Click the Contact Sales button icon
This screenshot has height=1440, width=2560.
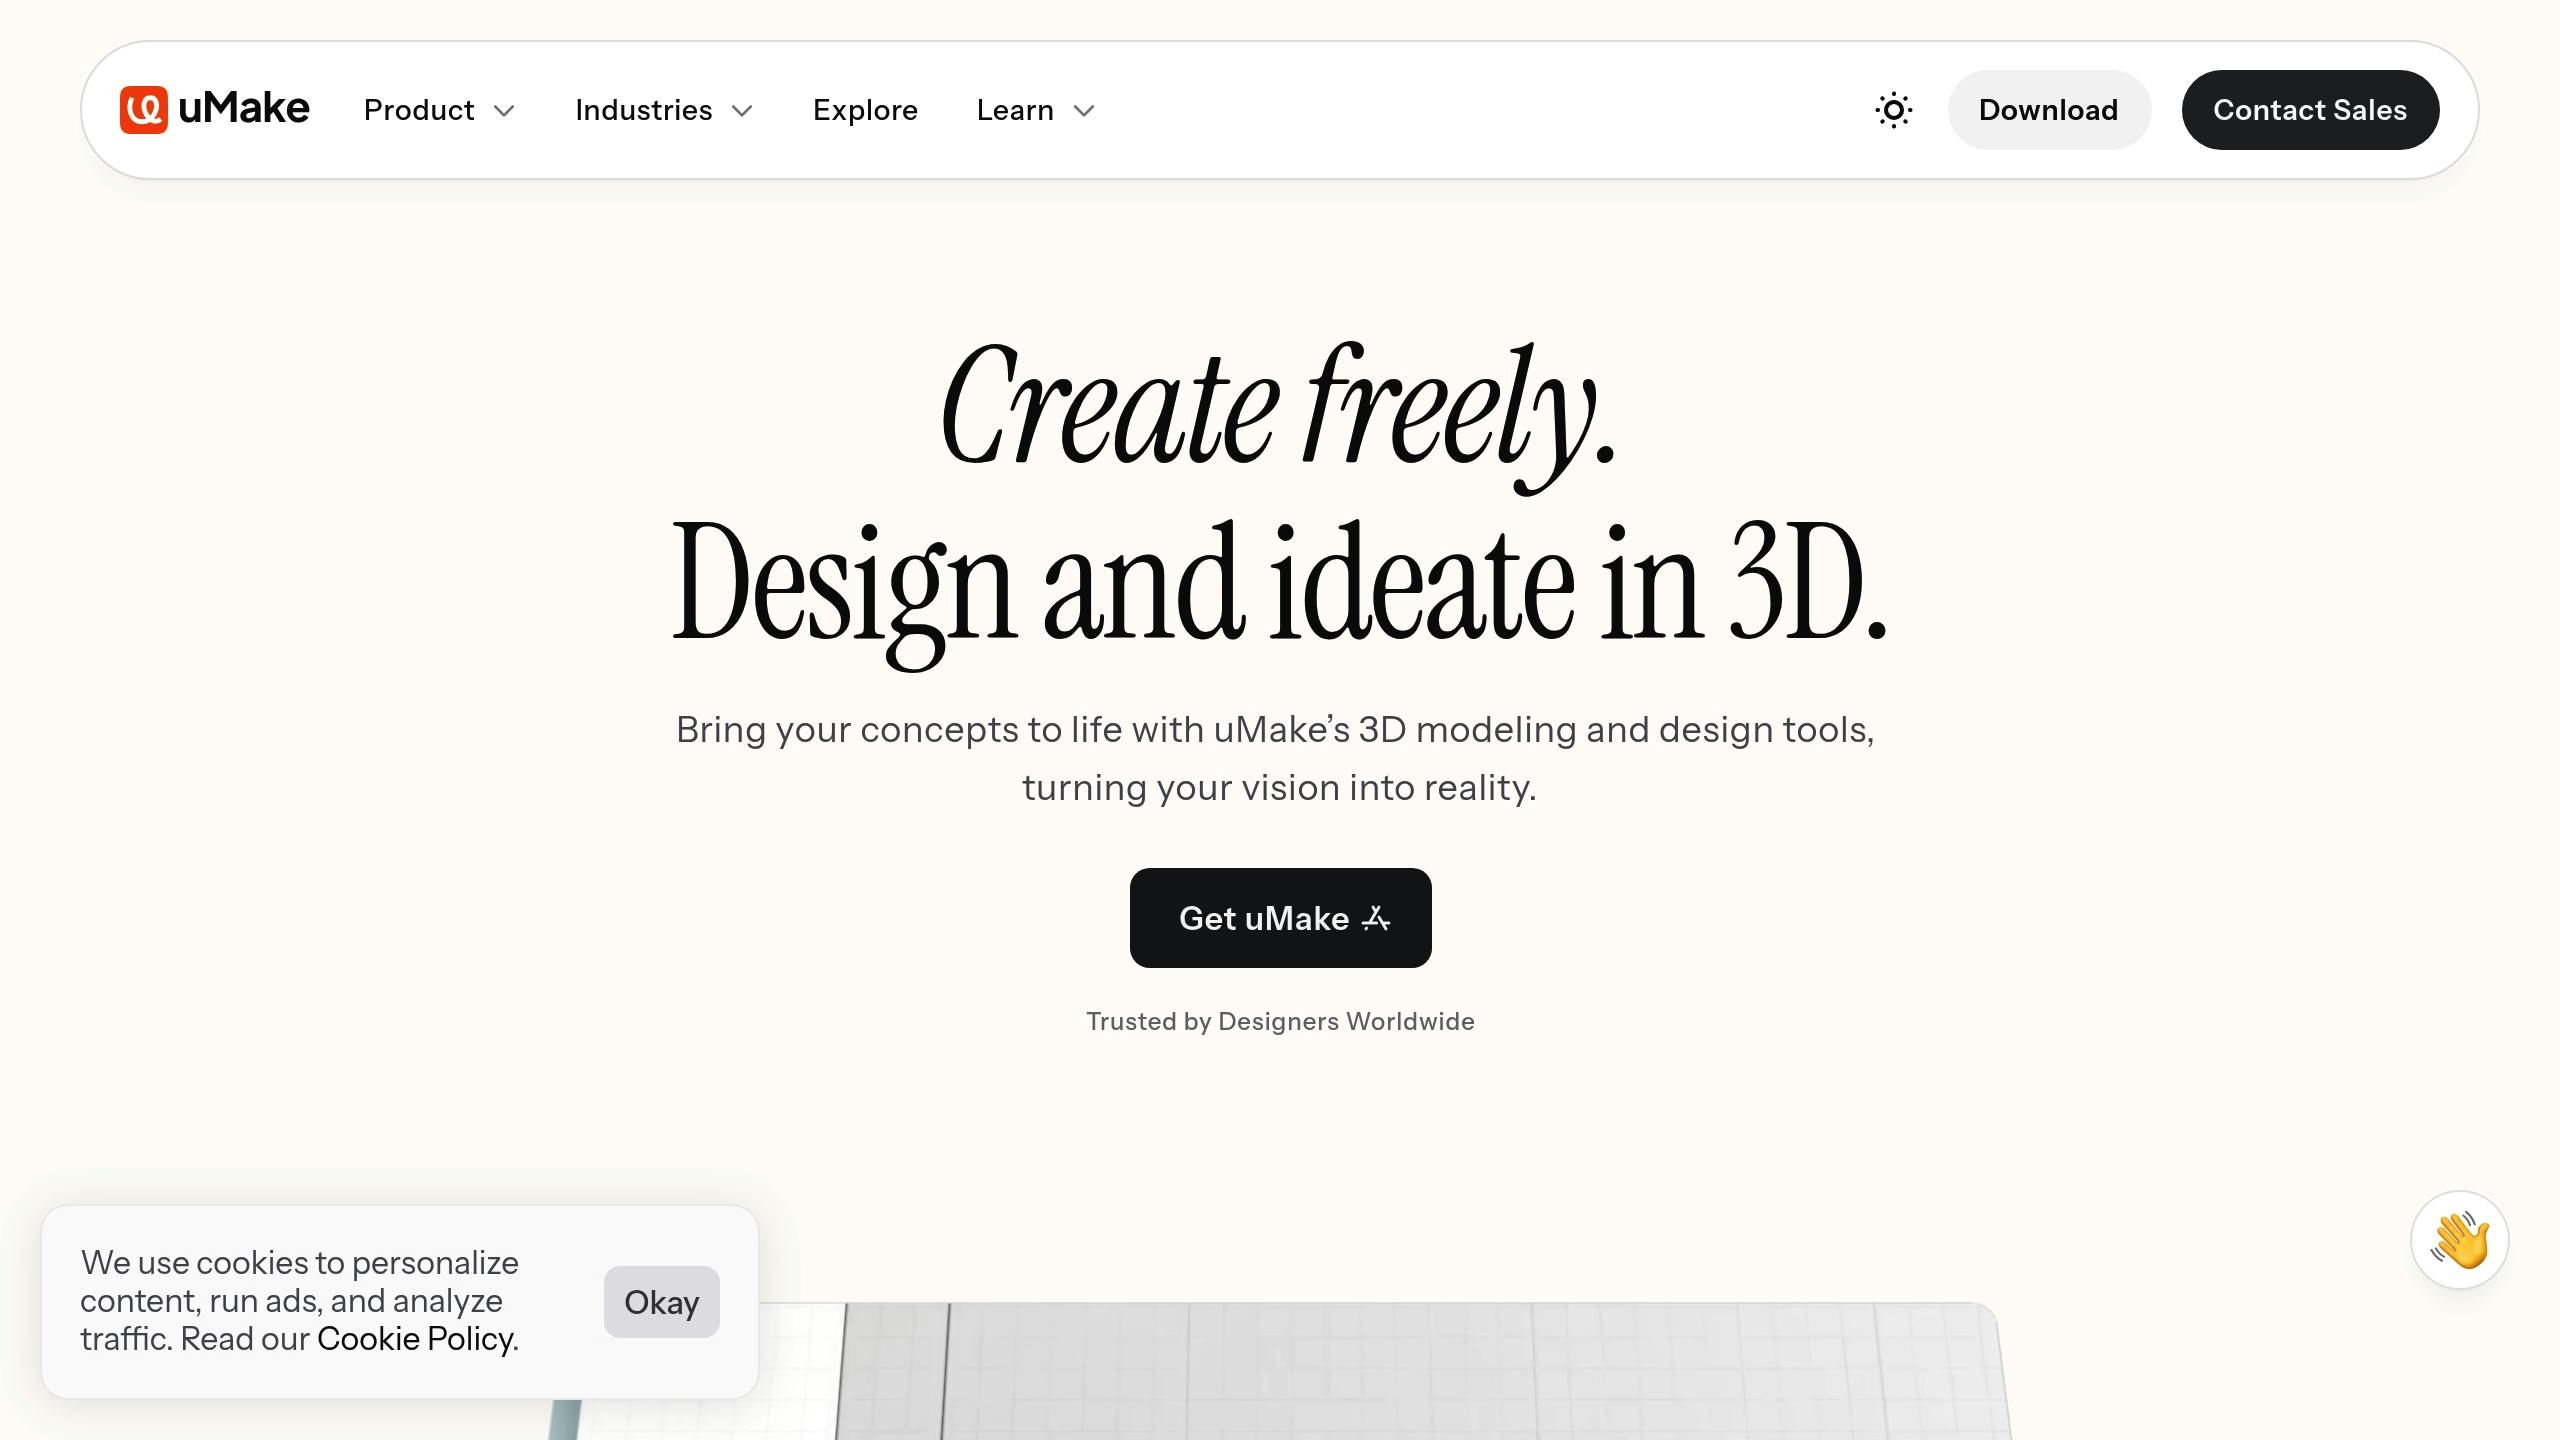tap(2310, 109)
